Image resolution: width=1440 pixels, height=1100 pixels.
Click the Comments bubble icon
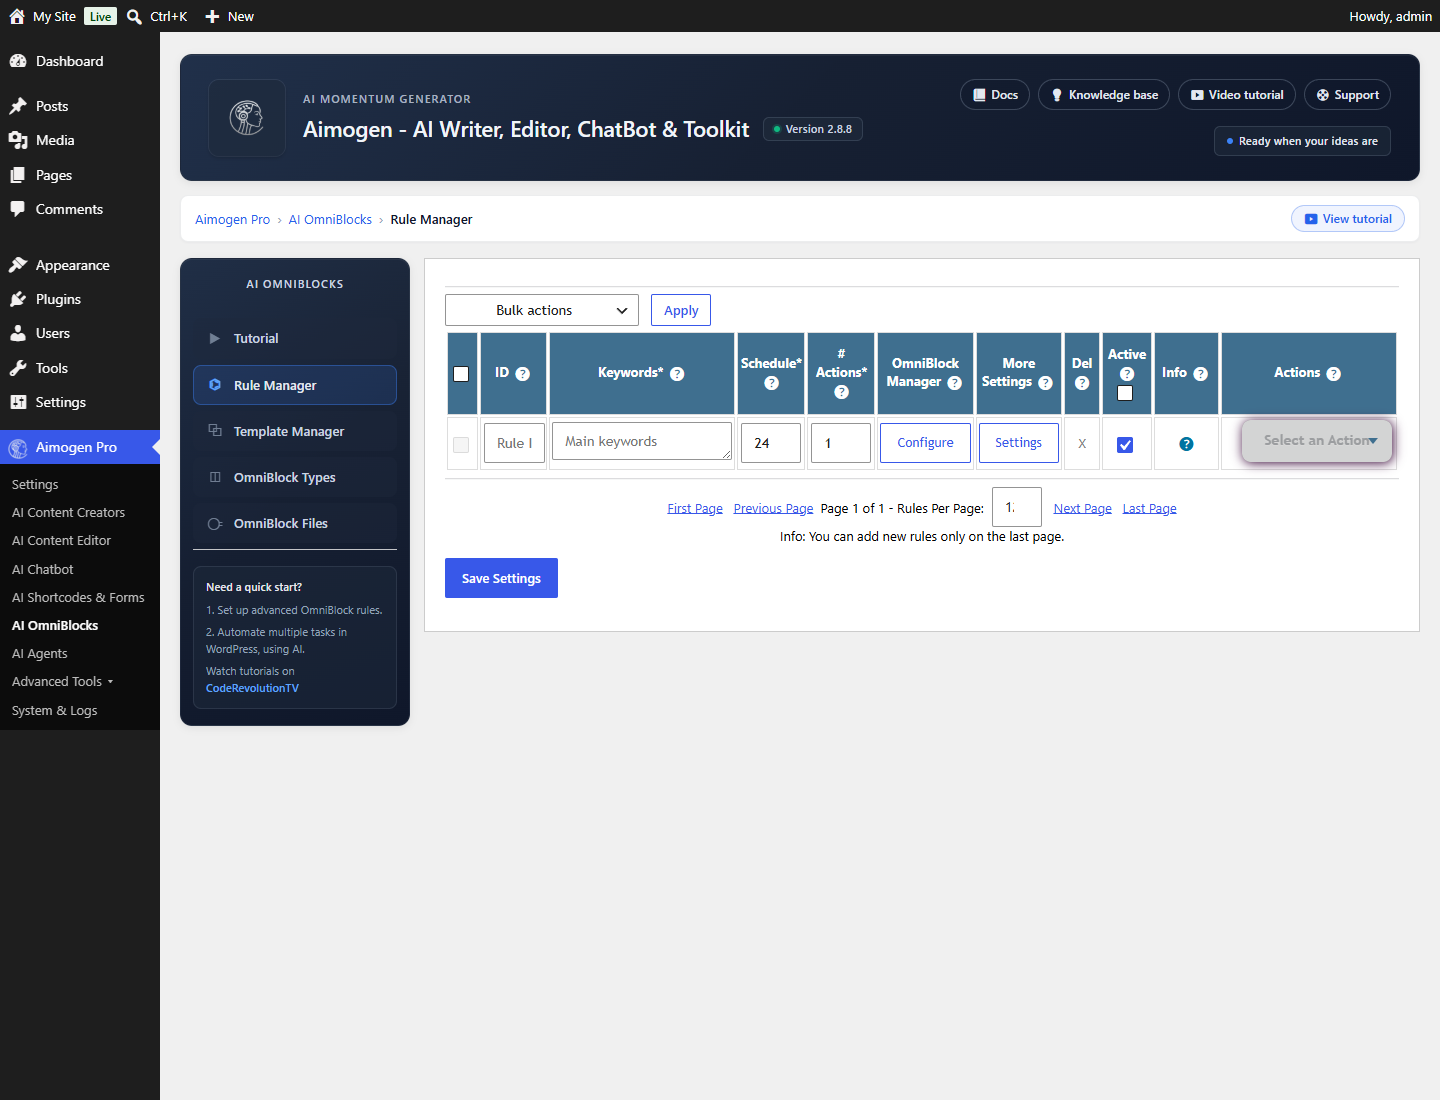pos(18,209)
